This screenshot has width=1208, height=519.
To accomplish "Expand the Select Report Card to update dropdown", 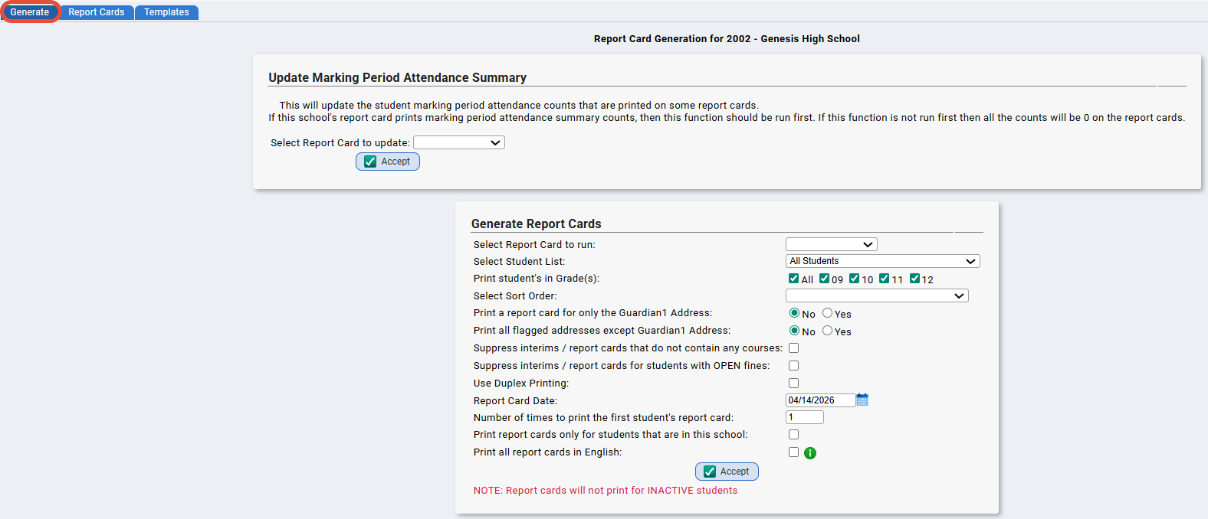I will coord(459,143).
